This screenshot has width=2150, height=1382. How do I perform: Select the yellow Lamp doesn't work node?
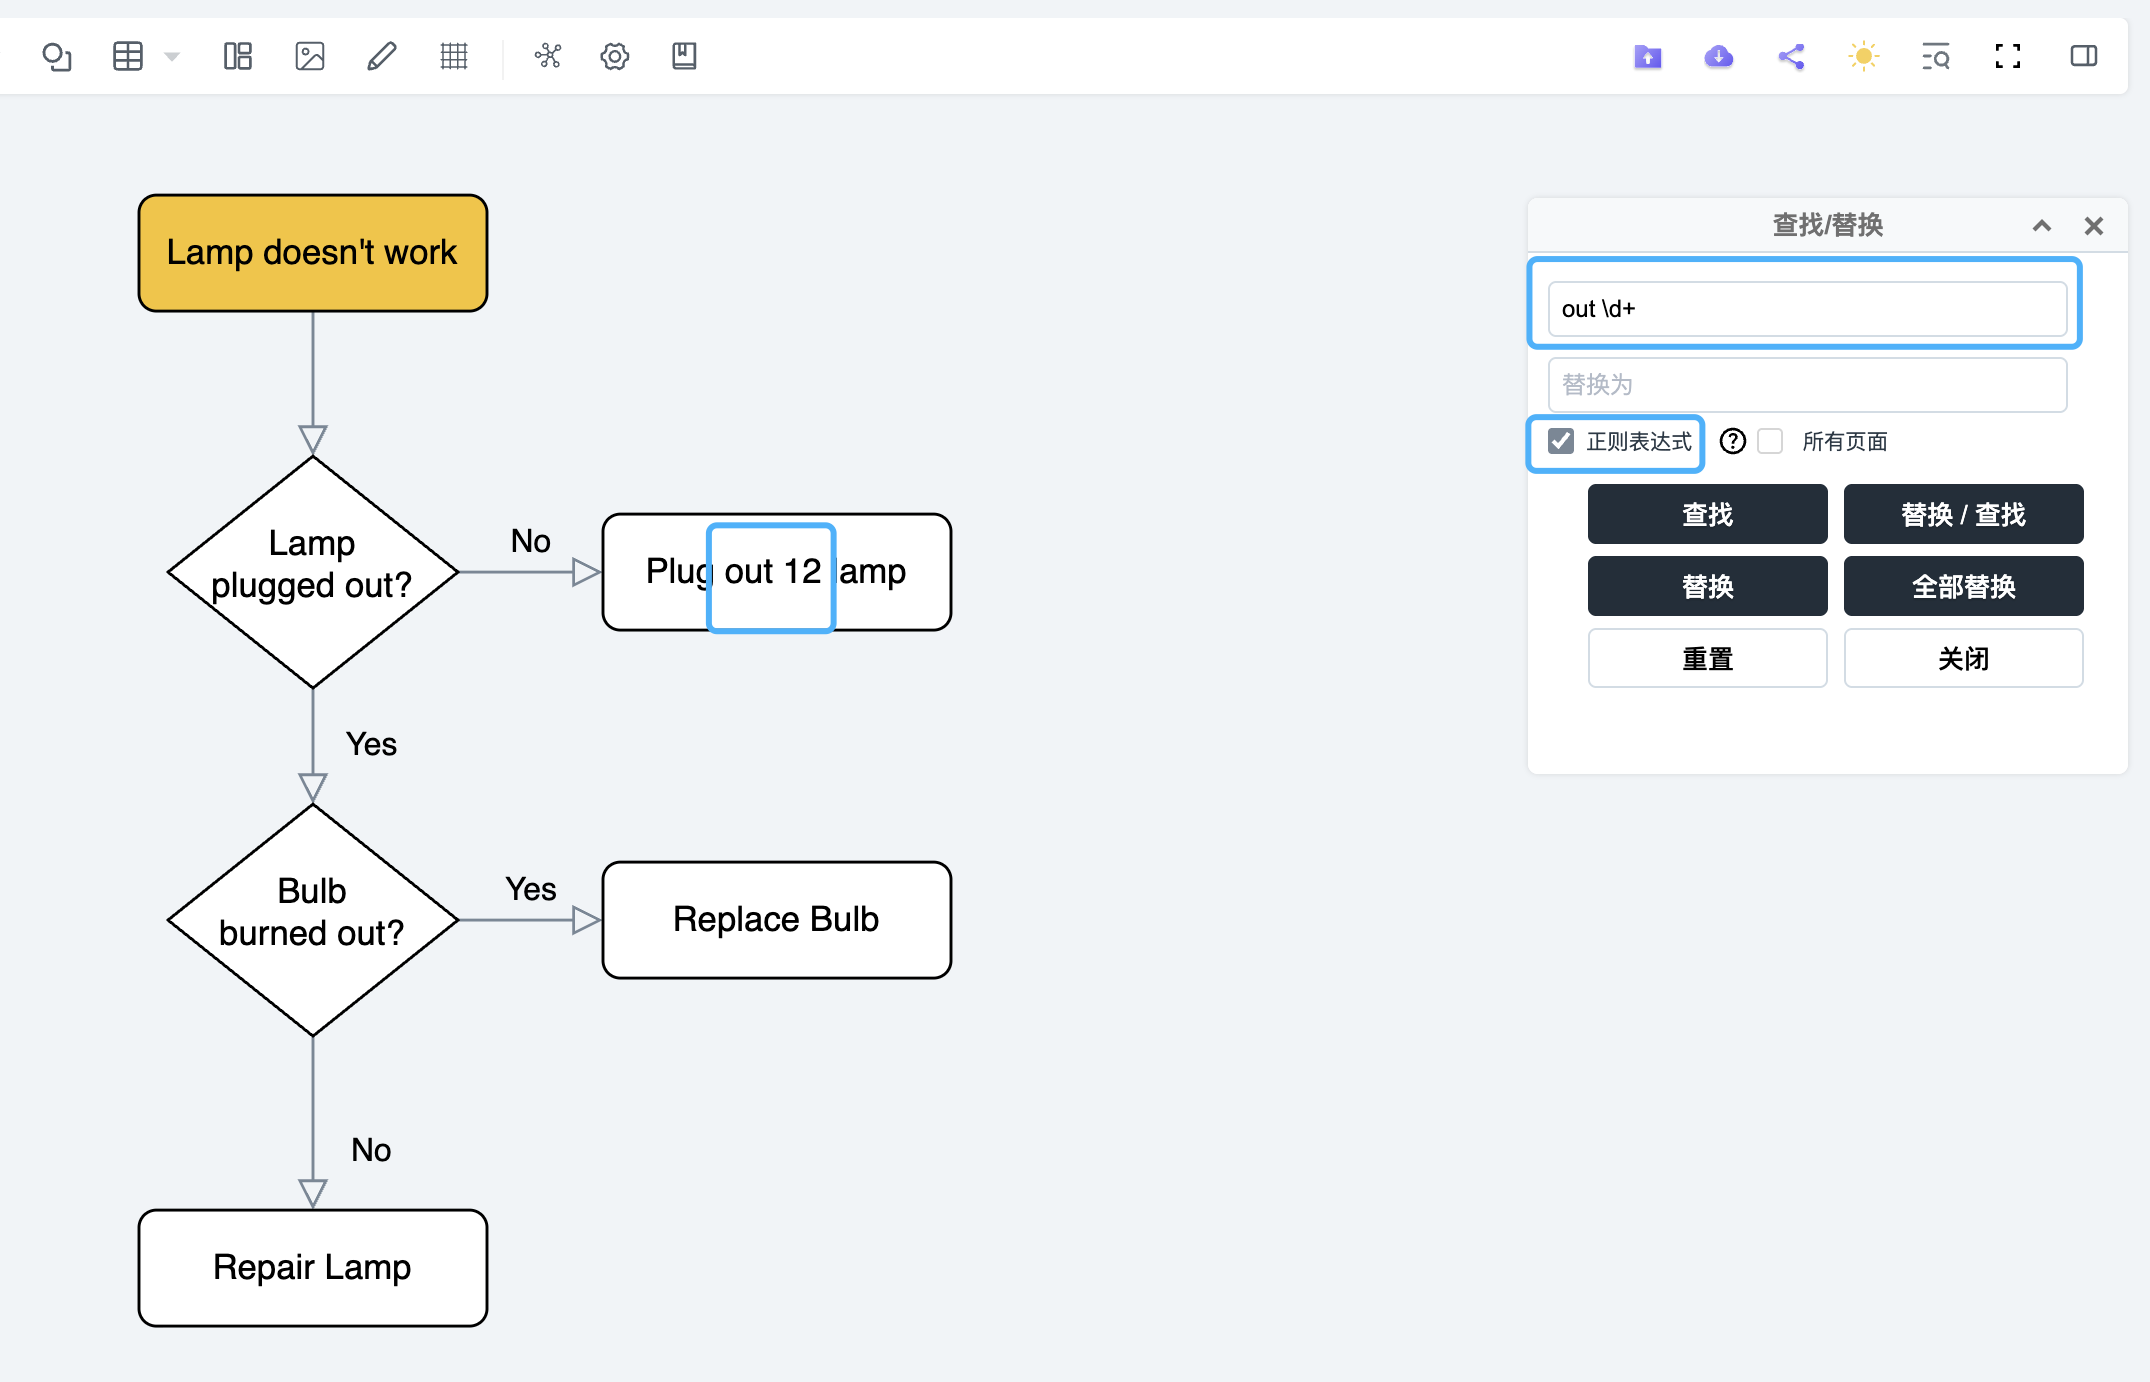pos(313,253)
